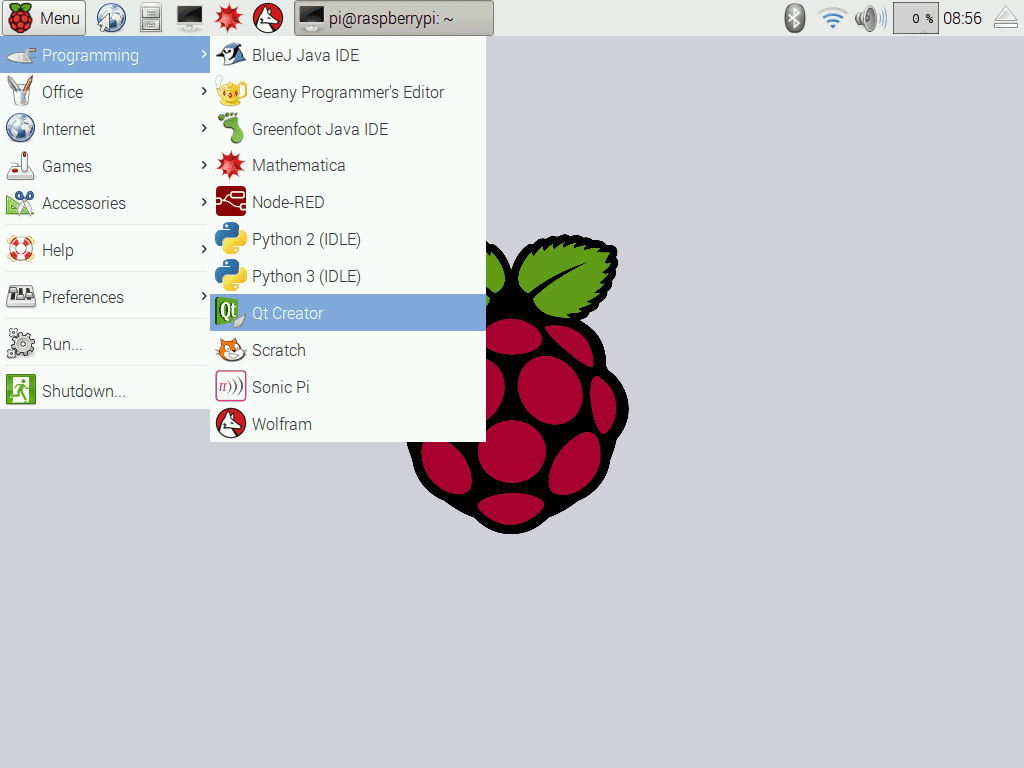Expand the Internet submenu
Screen dimensions: 1024x768
(x=104, y=129)
